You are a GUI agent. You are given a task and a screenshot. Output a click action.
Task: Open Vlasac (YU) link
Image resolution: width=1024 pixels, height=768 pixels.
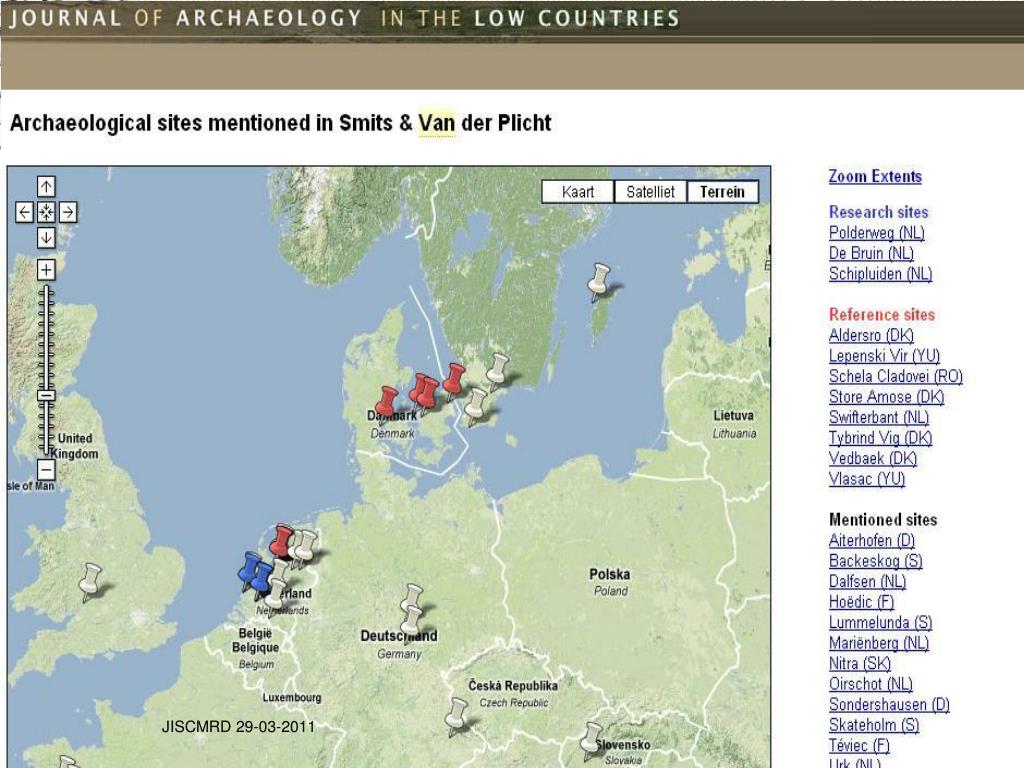[867, 479]
